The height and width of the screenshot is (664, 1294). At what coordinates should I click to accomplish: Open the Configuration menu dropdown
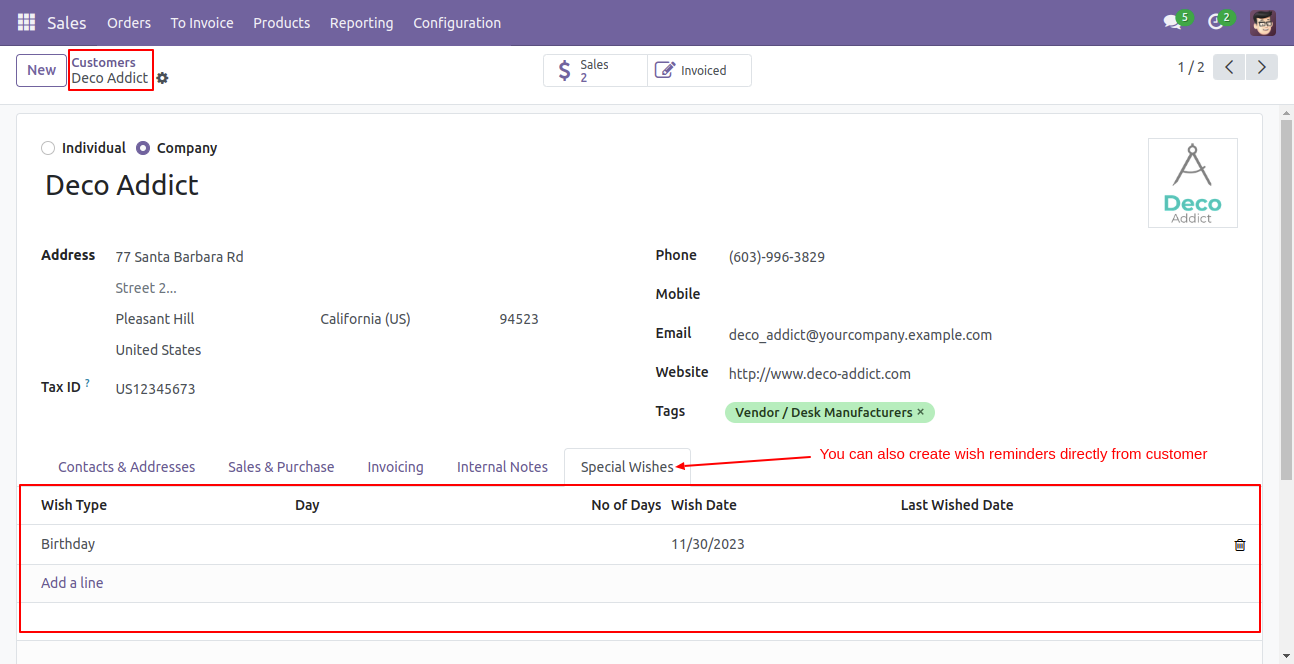457,22
